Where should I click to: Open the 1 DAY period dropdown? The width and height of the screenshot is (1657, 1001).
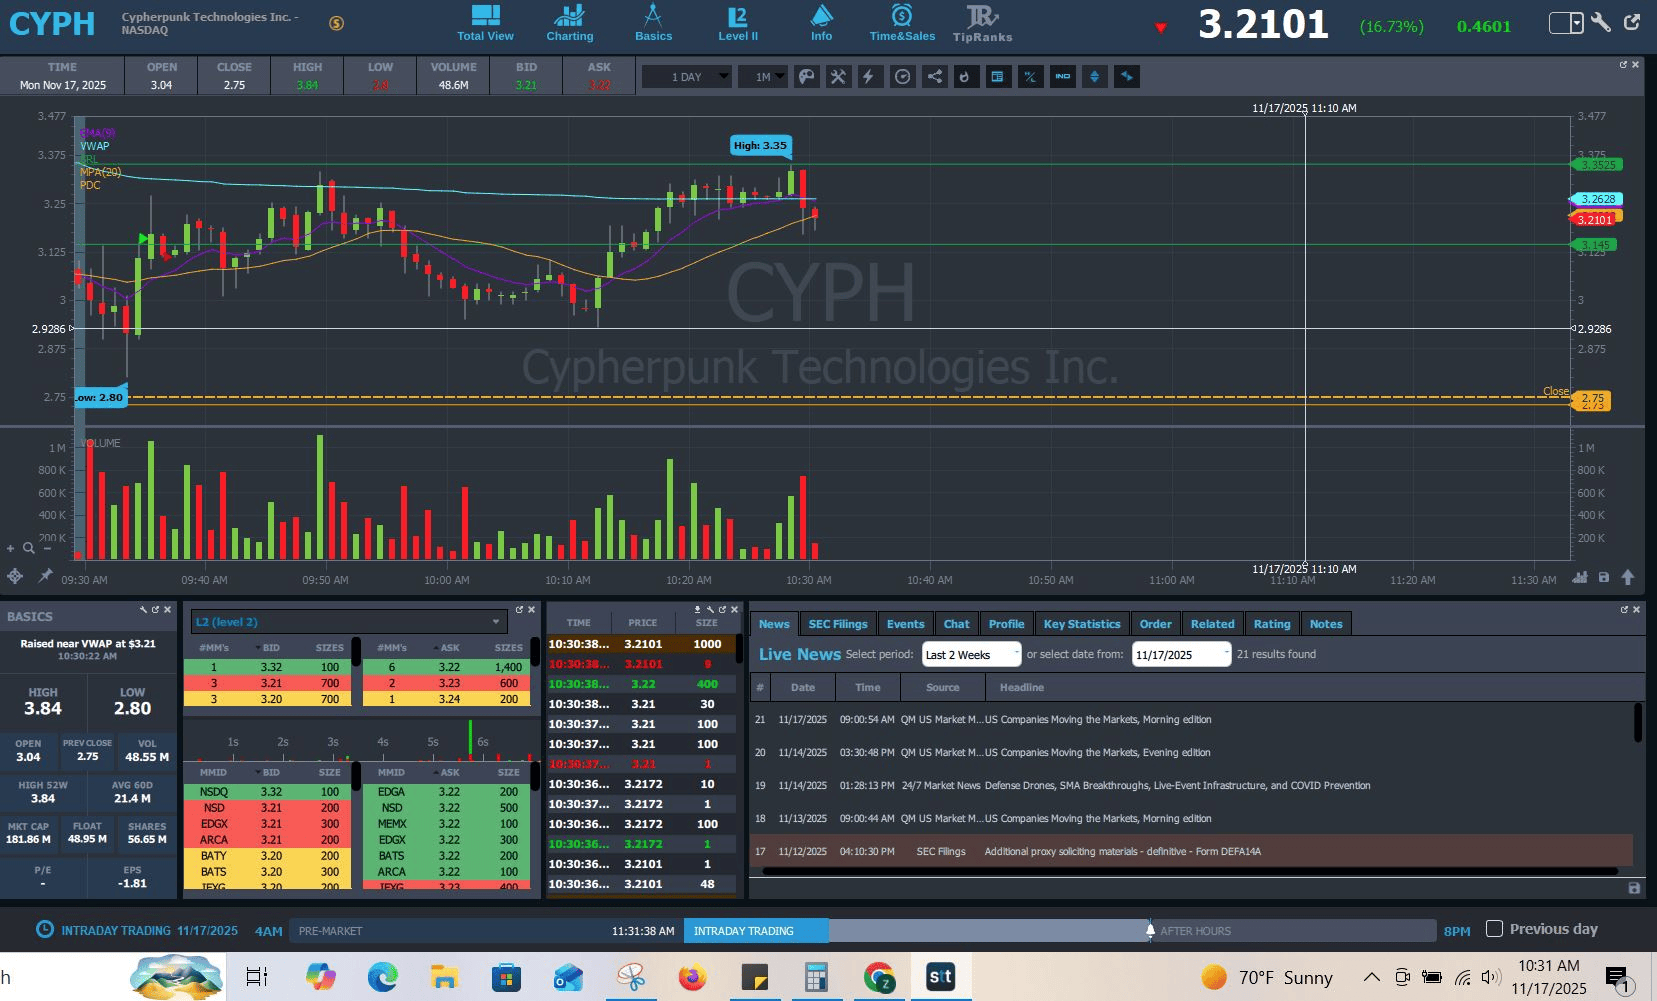686,77
